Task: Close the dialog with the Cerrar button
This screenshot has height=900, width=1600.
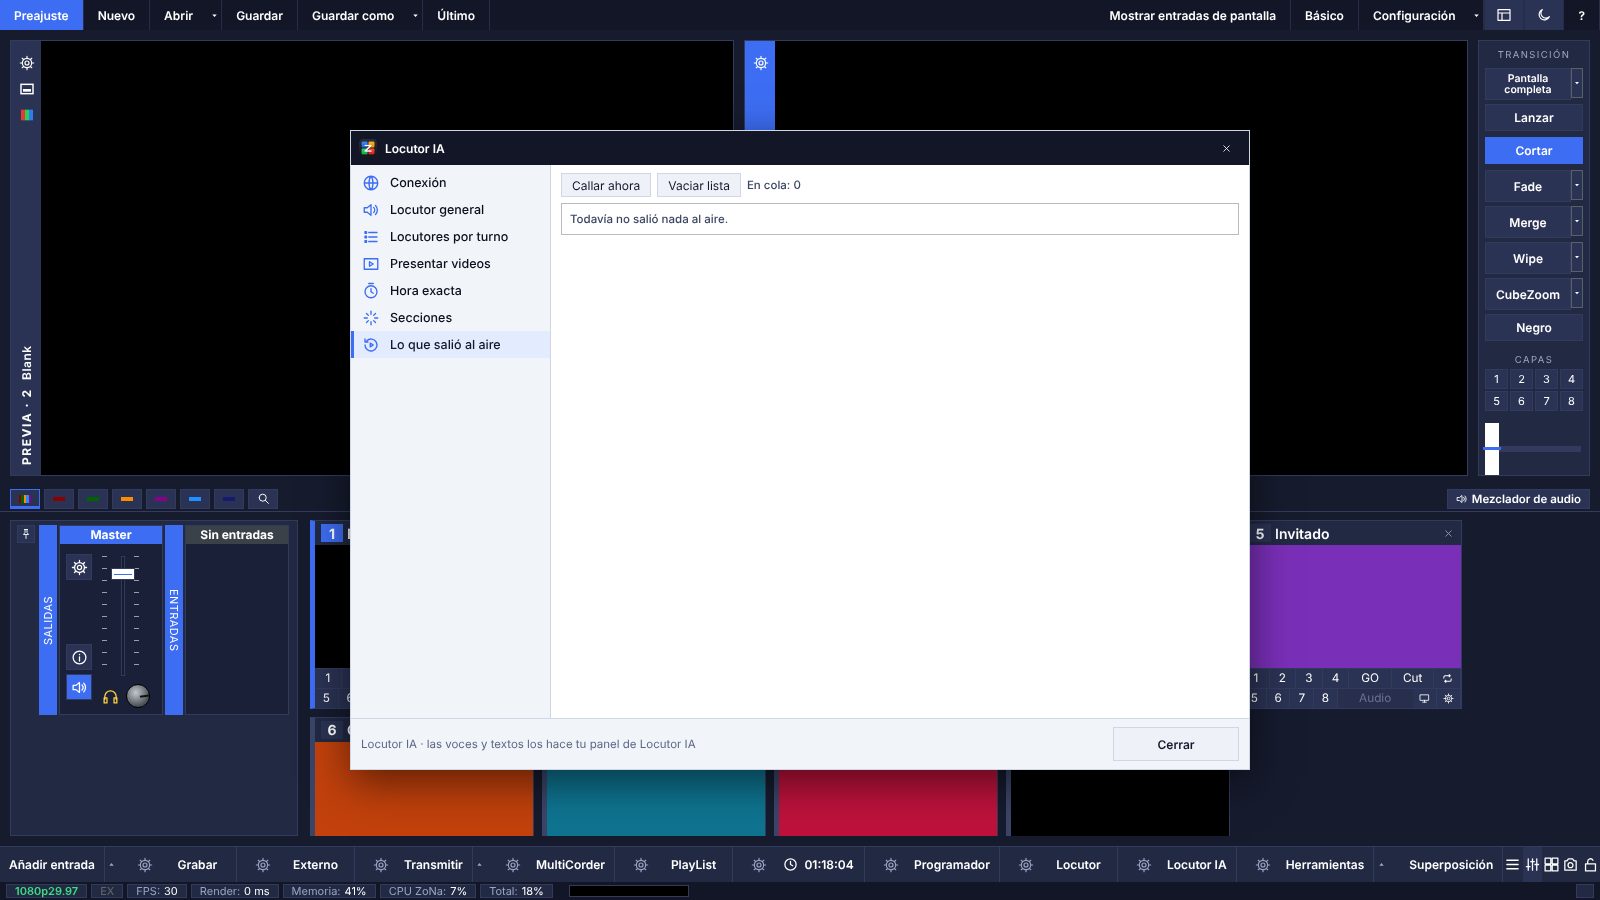Action: point(1176,744)
